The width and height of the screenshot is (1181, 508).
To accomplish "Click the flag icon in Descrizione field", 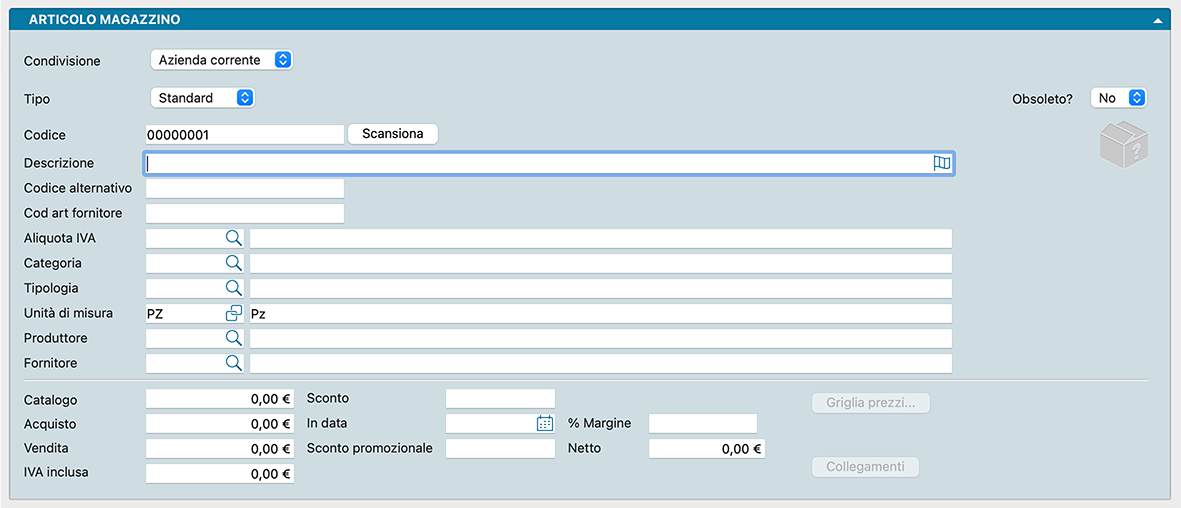I will [941, 163].
